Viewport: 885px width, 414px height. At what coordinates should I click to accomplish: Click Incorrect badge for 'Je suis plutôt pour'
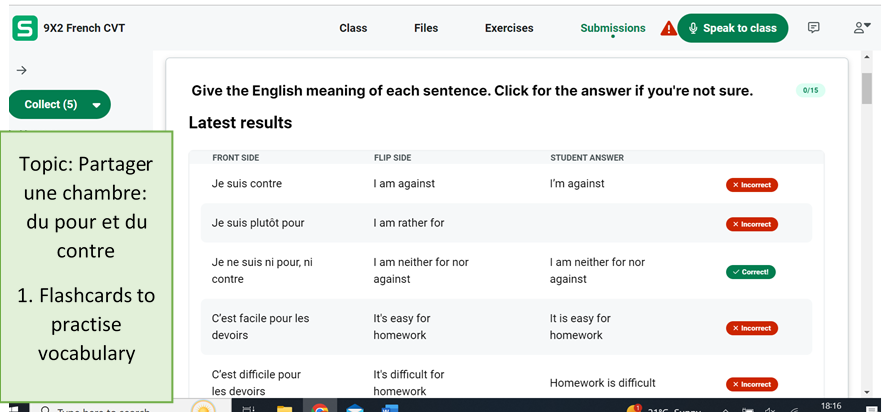point(751,224)
